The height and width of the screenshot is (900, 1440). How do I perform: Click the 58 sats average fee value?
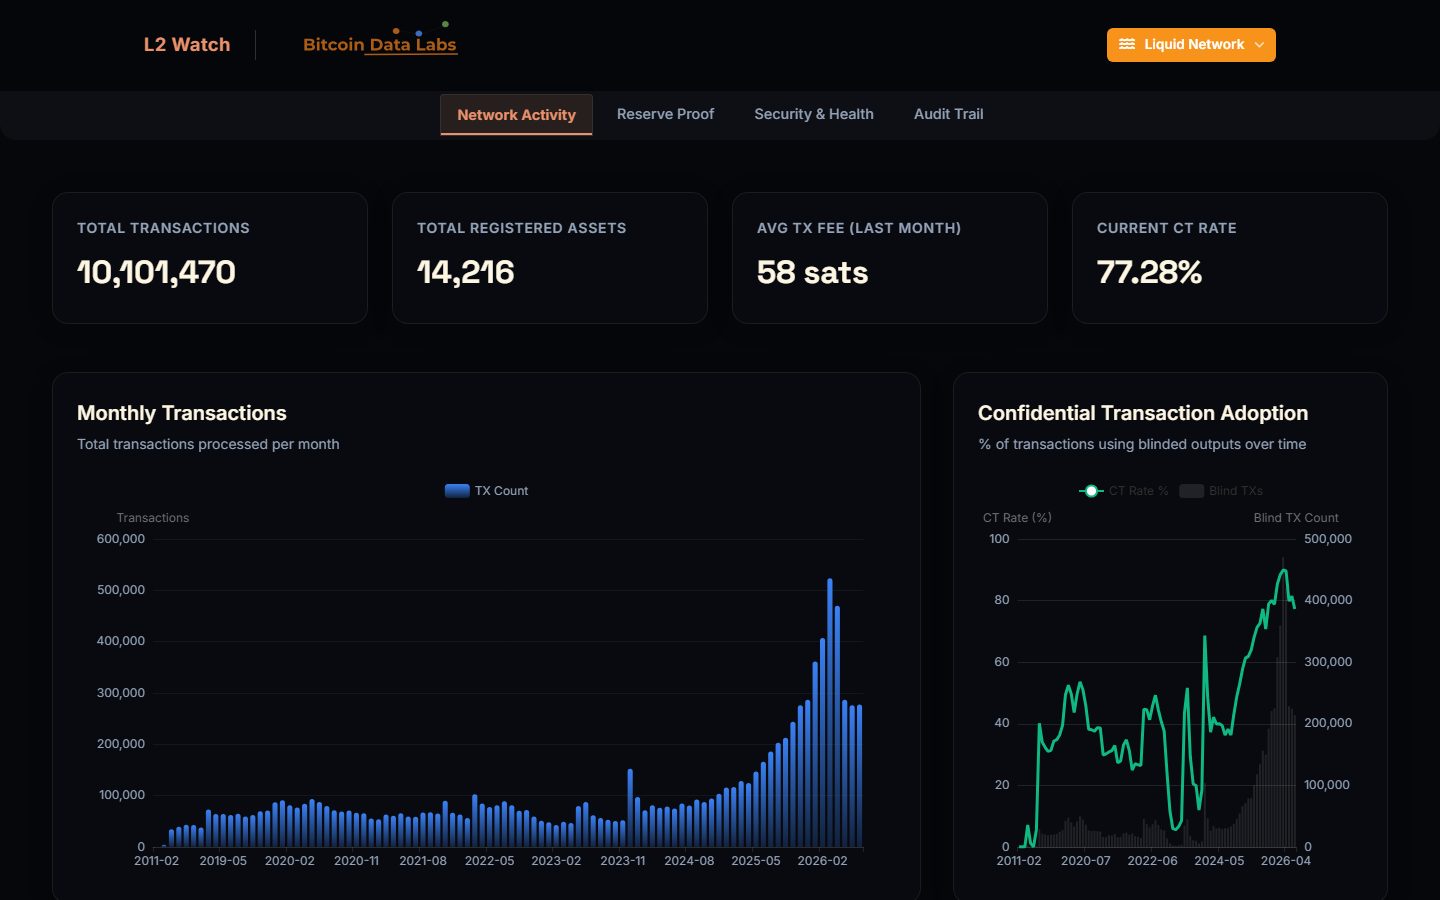[x=812, y=272]
